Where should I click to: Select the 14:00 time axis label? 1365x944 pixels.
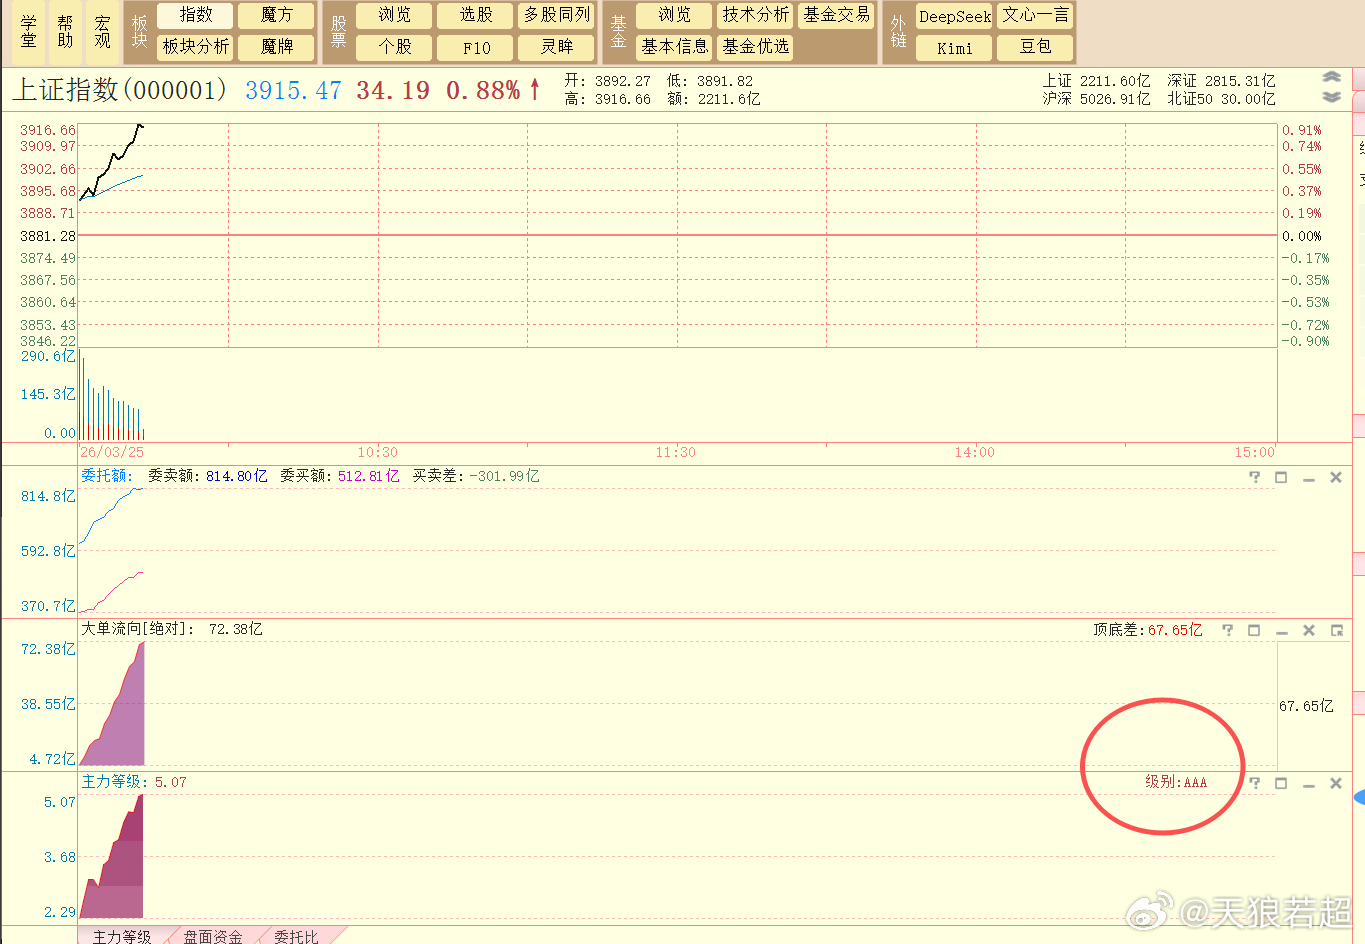[975, 452]
